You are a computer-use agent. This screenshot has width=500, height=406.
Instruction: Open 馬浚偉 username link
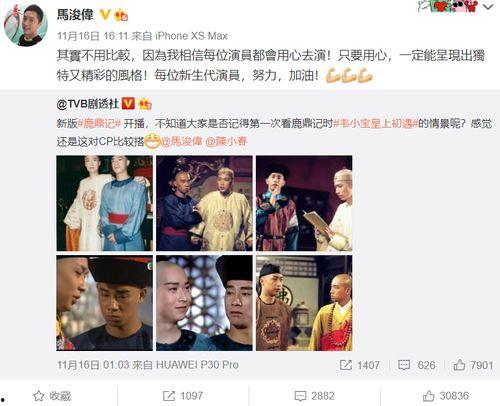tap(75, 15)
